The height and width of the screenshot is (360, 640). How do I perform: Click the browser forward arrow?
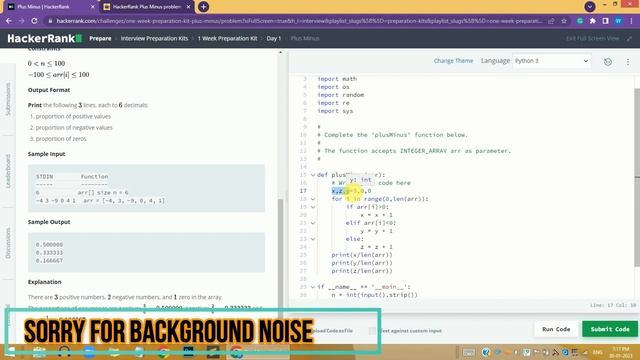point(22,21)
